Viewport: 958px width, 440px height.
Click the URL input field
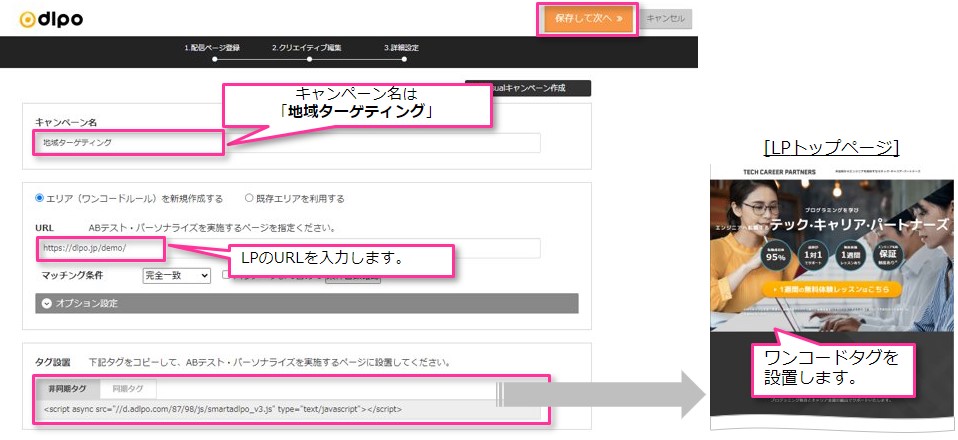click(287, 248)
